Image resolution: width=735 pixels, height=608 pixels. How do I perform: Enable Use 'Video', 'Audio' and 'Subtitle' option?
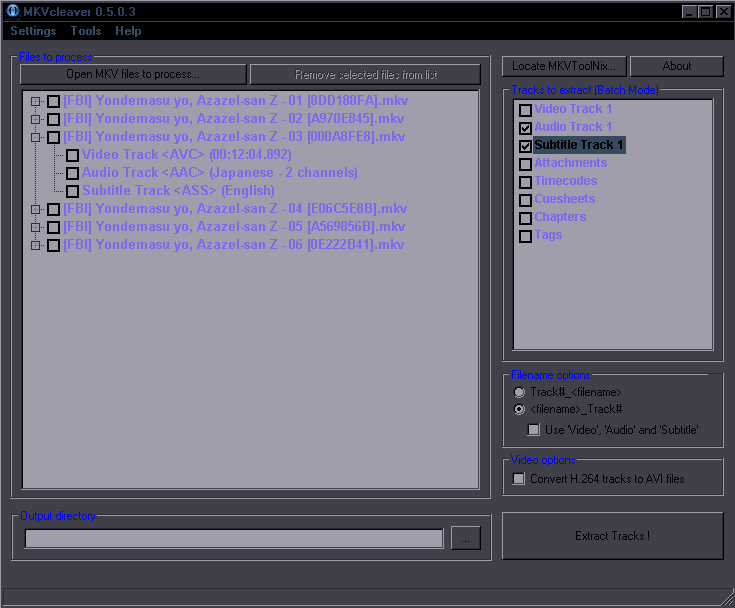533,430
